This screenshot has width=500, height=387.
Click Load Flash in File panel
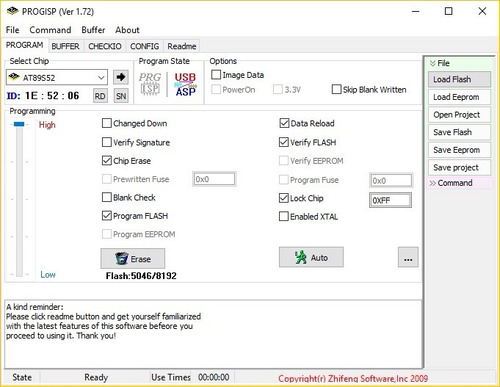pyautogui.click(x=459, y=79)
